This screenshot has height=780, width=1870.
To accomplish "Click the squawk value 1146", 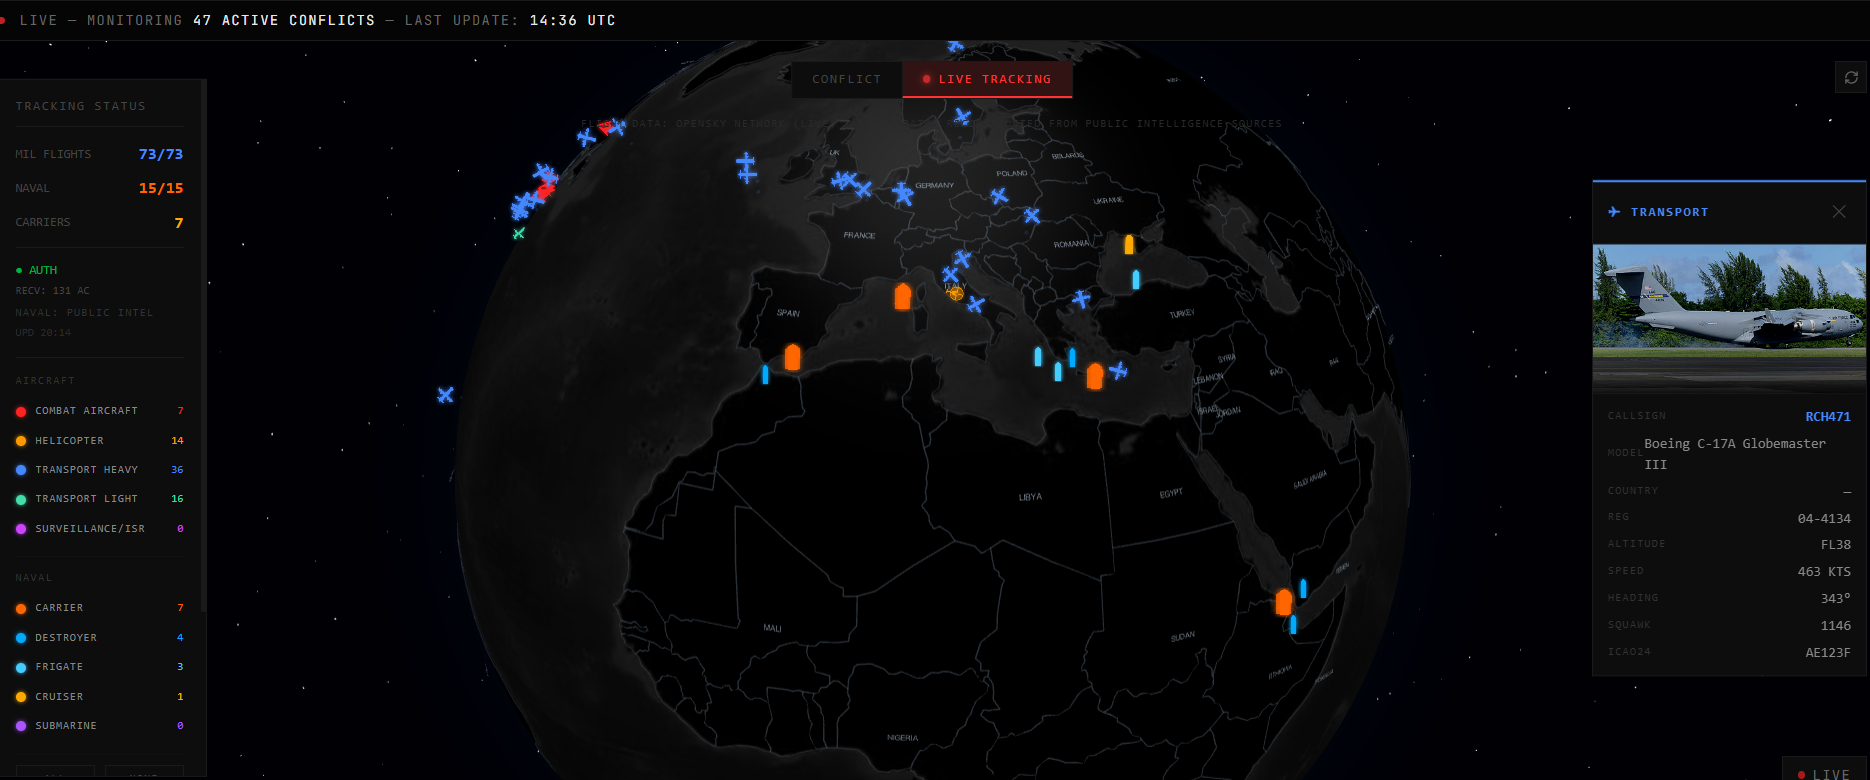I will (x=1836, y=625).
